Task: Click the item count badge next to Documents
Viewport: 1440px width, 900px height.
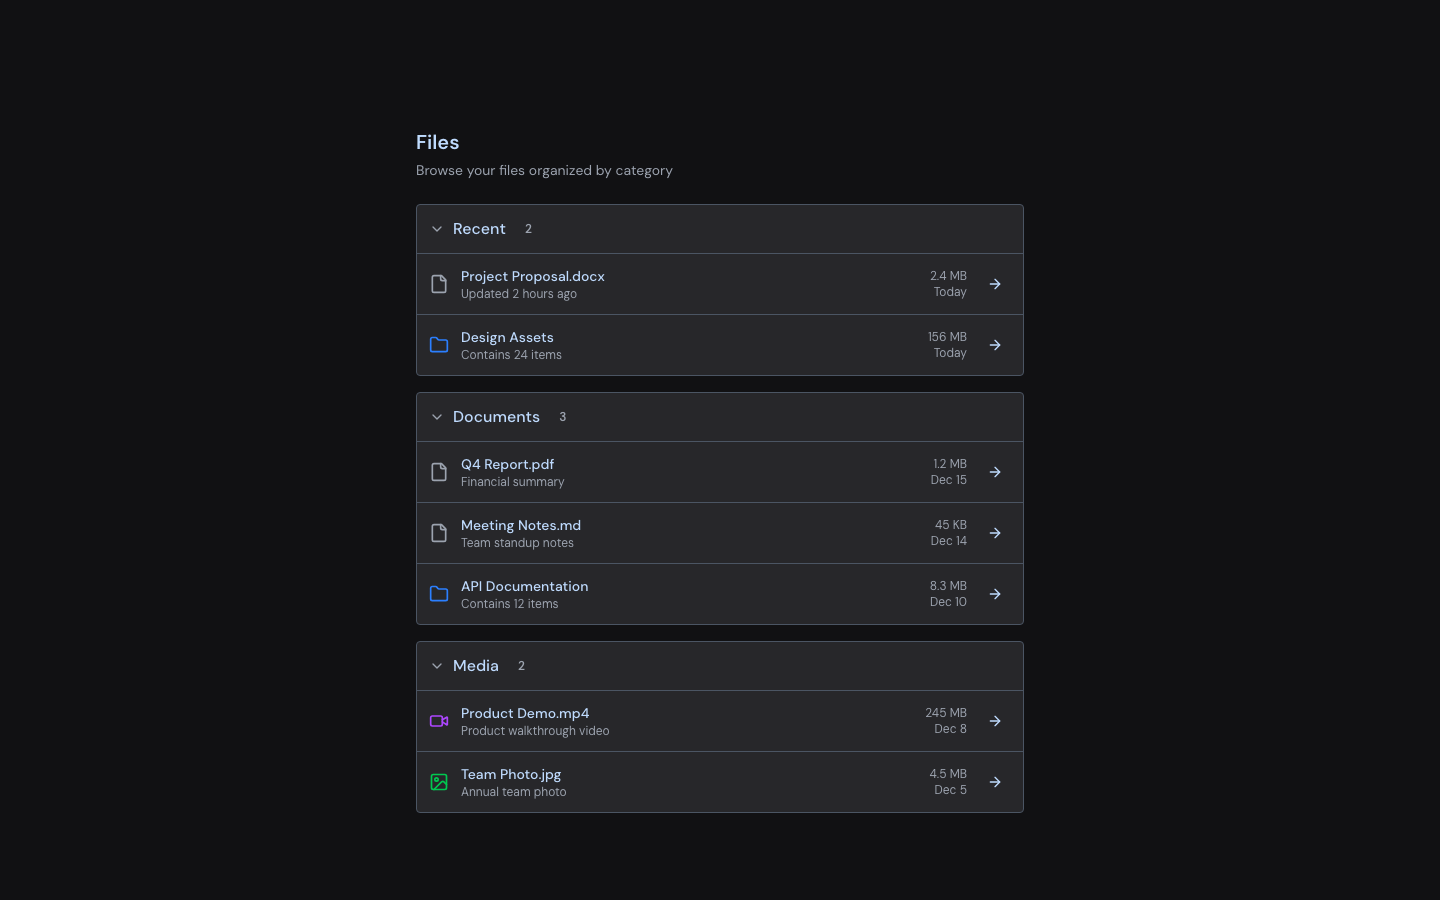Action: pyautogui.click(x=562, y=417)
